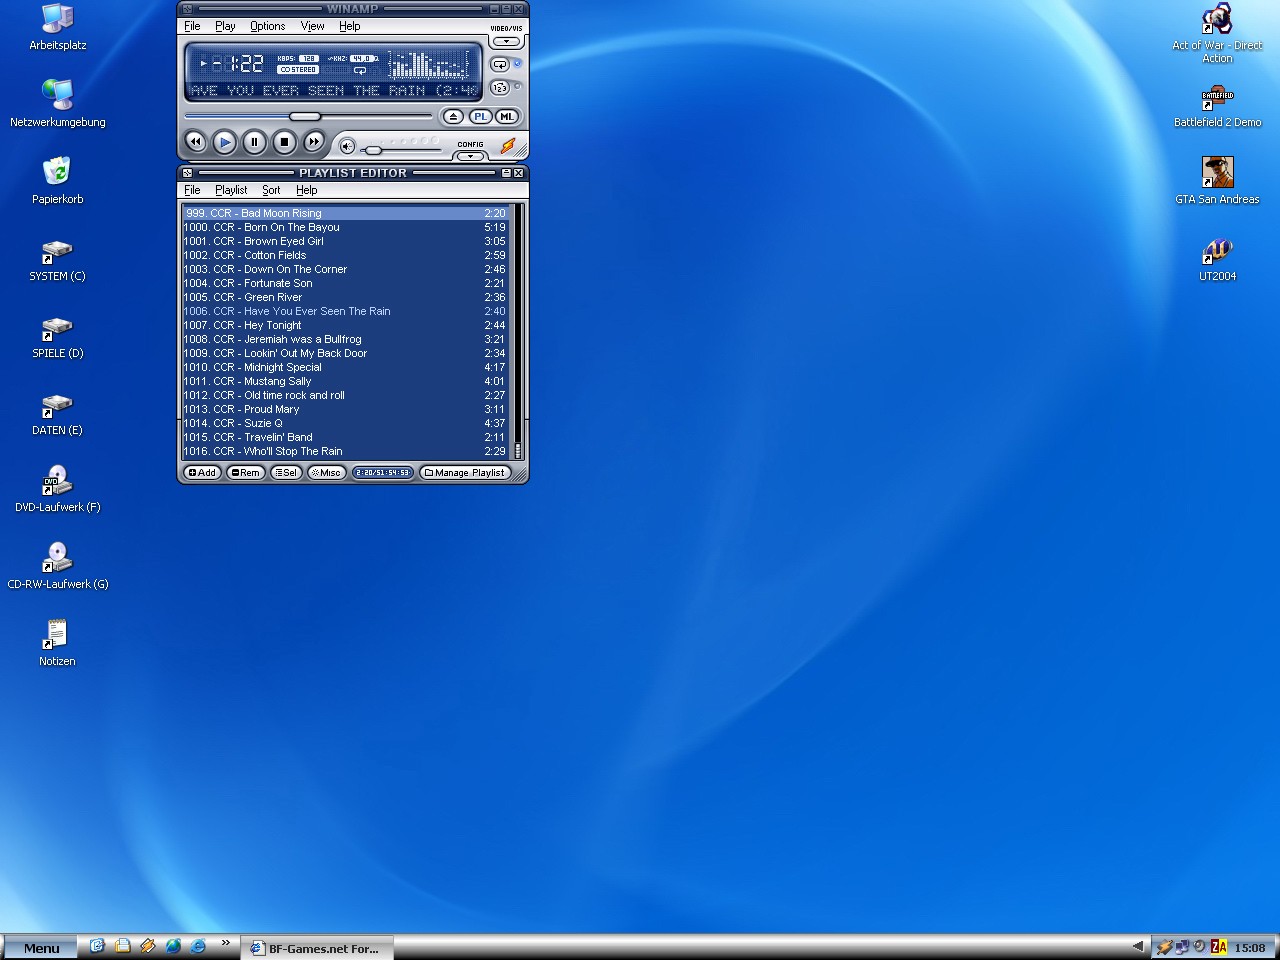Select 'CCR - Fortunate Son' track
The height and width of the screenshot is (960, 1280).
click(x=346, y=283)
